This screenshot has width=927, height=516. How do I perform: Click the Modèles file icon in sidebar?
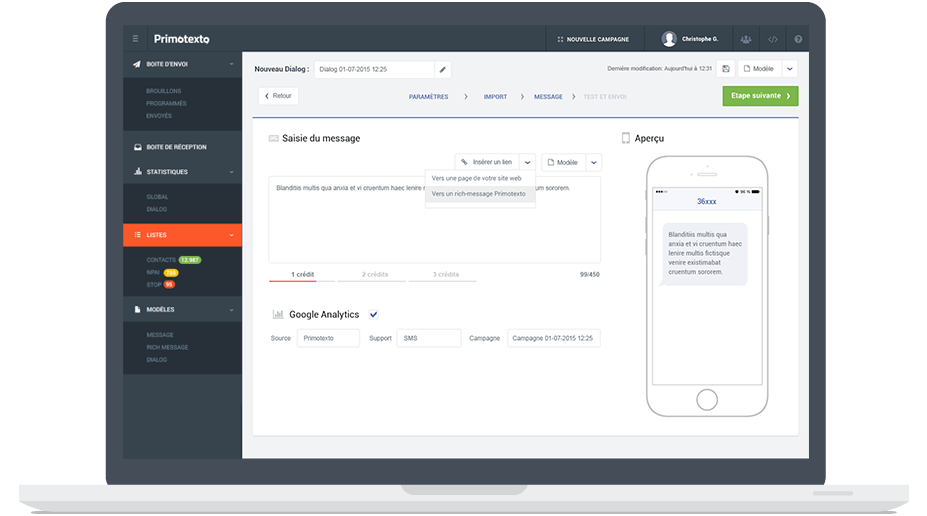point(137,309)
